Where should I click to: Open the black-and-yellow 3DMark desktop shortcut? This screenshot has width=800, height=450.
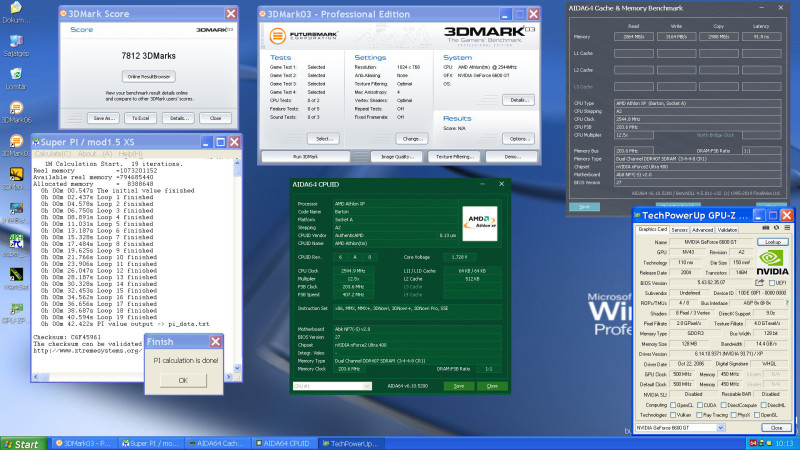16,179
